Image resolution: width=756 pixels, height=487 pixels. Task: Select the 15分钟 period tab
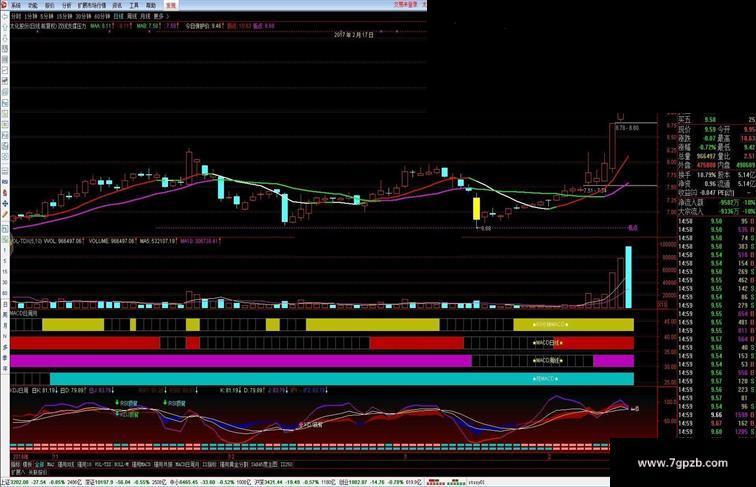click(64, 16)
